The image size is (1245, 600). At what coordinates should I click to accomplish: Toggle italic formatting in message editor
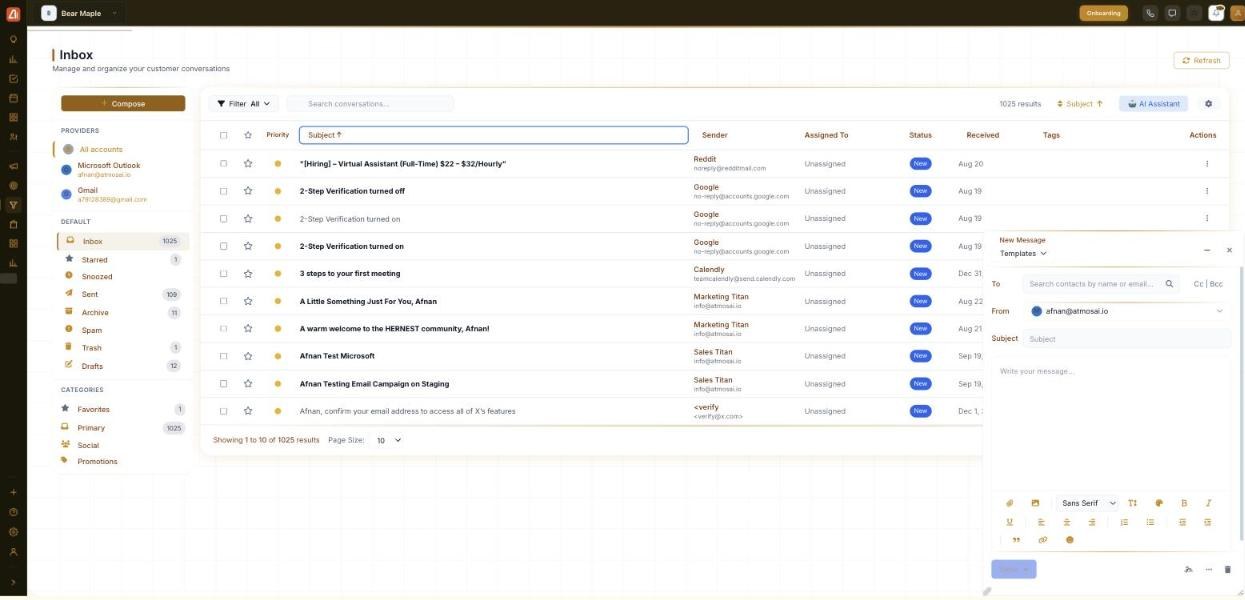point(1208,503)
